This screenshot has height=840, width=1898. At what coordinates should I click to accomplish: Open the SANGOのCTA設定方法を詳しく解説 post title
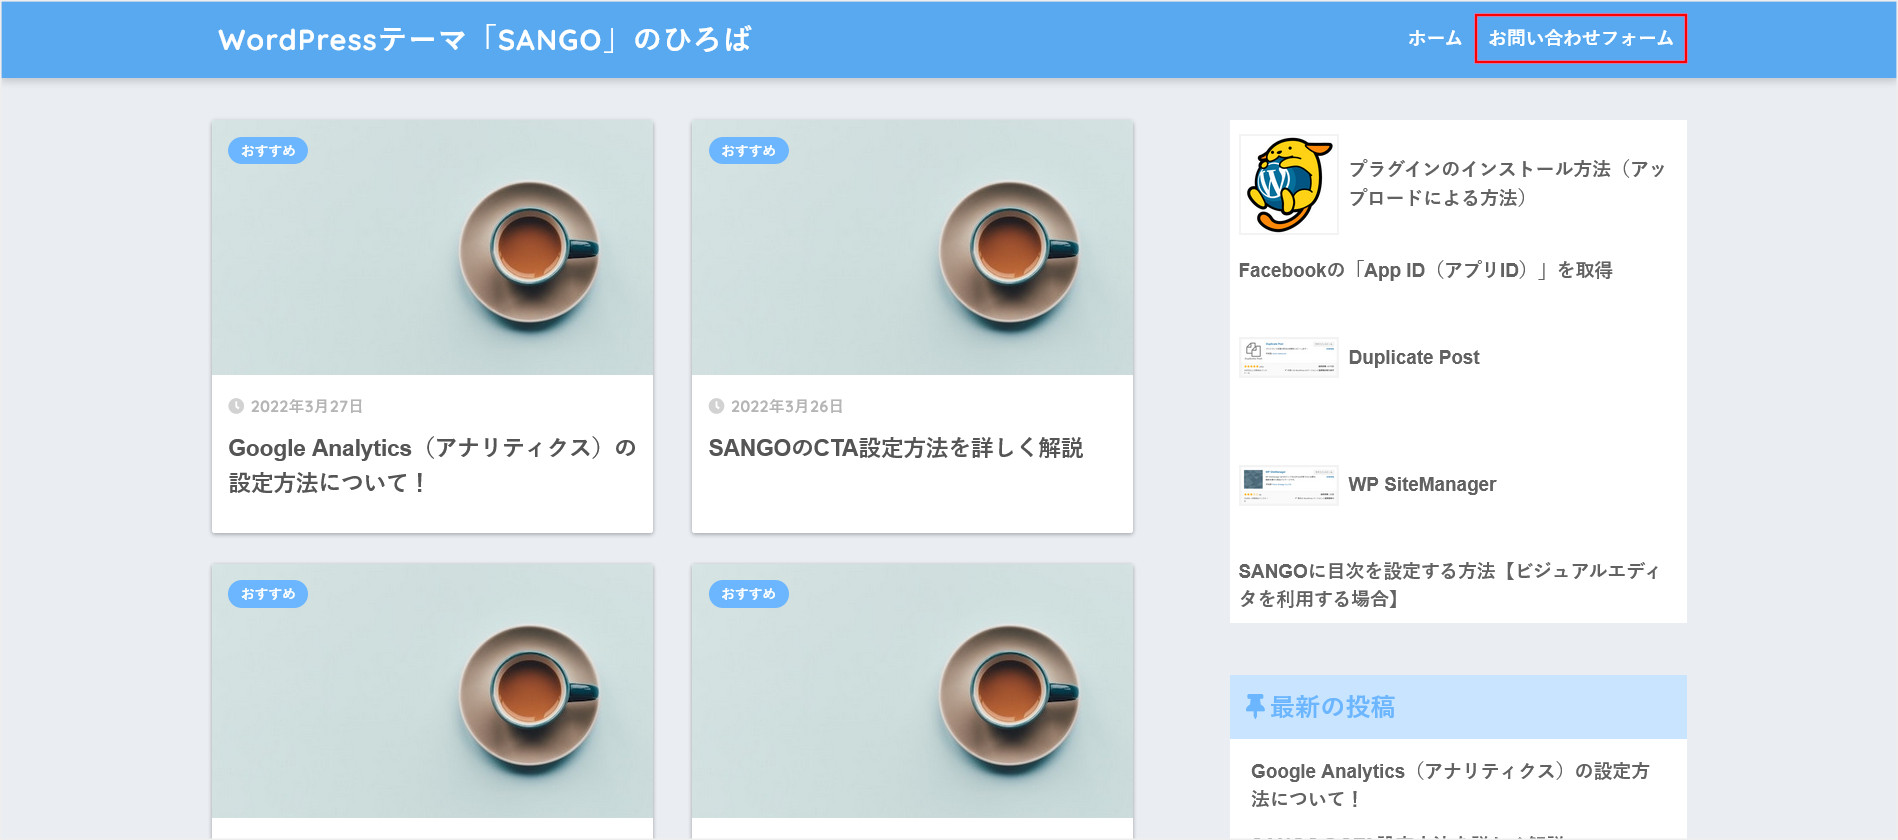895,448
